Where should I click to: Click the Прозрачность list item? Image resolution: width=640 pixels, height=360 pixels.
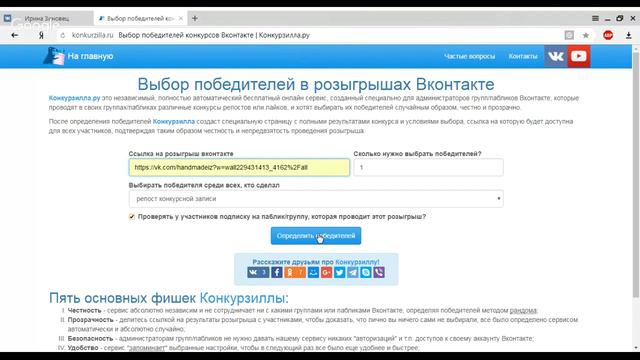[x=323, y=324]
